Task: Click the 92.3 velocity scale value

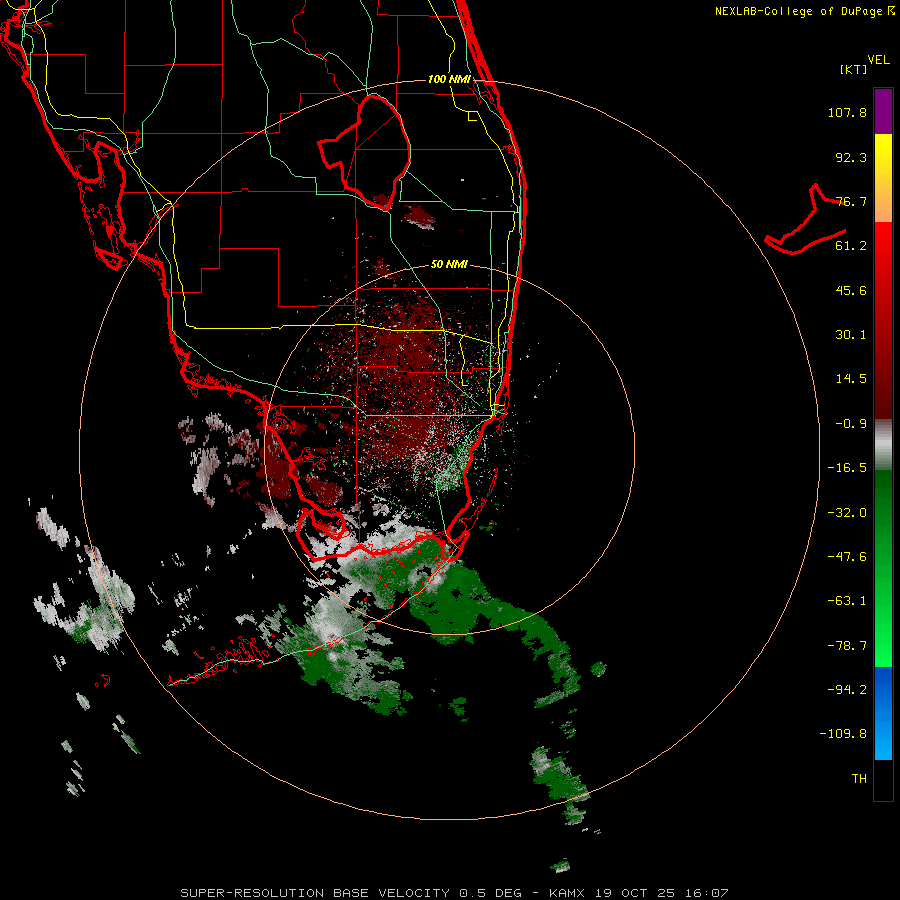Action: click(x=851, y=157)
